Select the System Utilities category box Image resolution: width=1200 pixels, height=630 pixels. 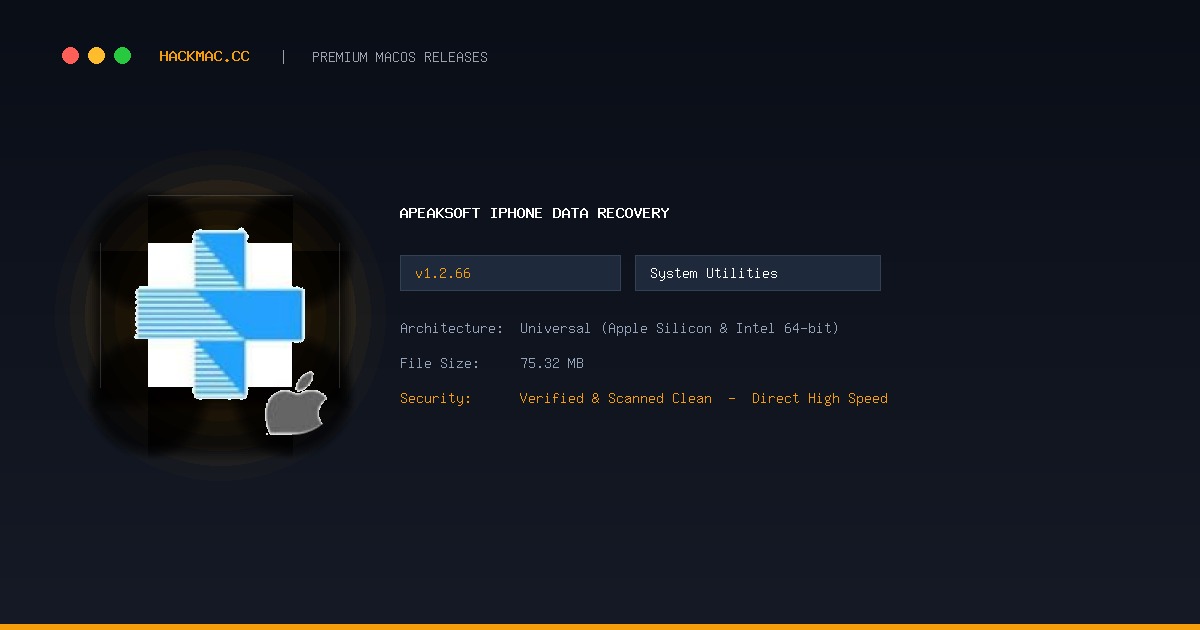pos(758,273)
